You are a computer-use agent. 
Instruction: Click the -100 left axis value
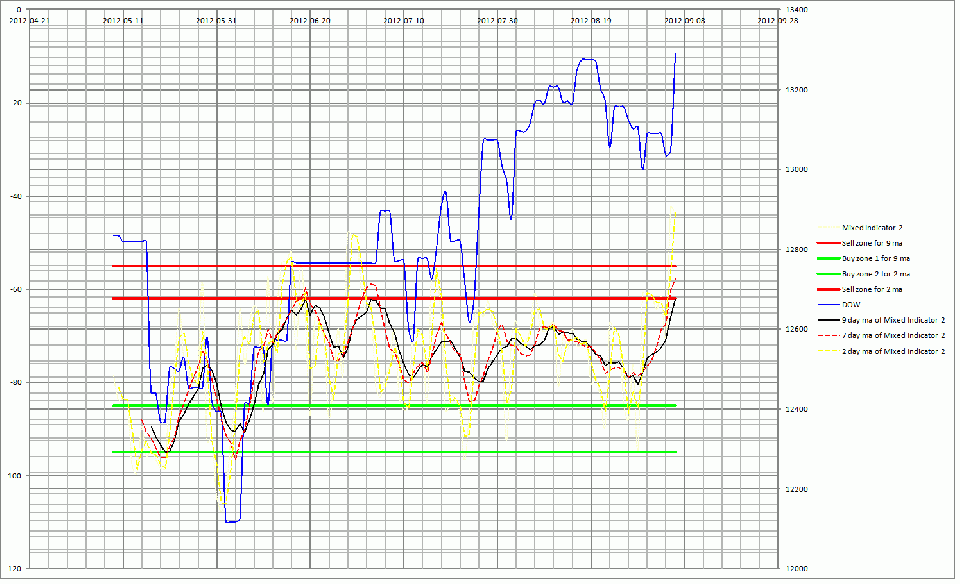click(x=15, y=475)
